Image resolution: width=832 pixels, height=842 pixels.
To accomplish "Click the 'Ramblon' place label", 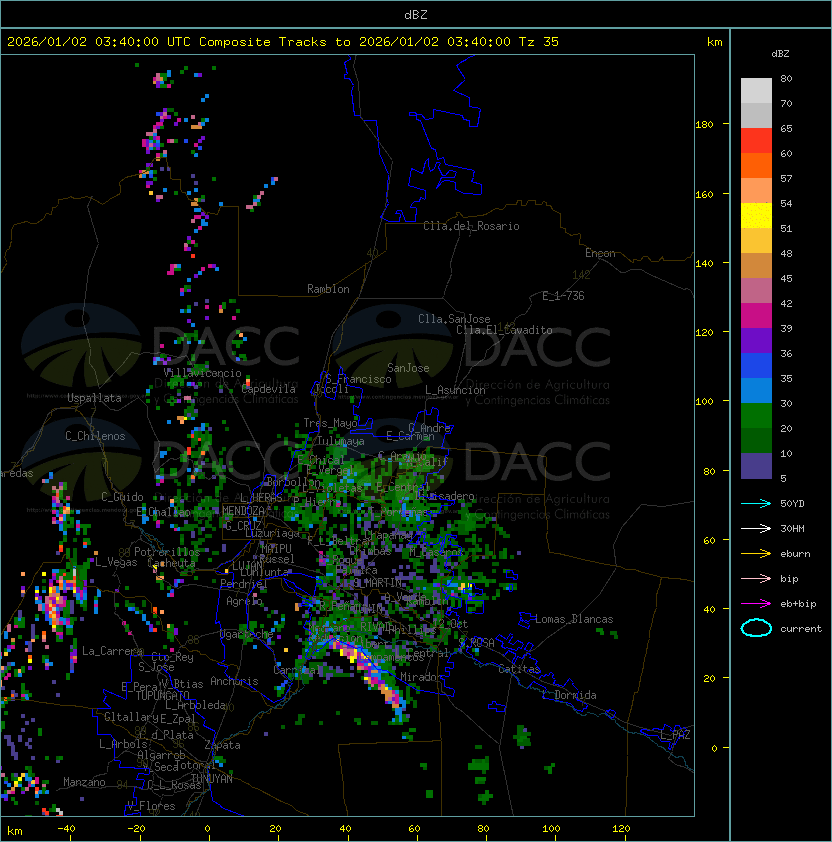I will [x=328, y=289].
